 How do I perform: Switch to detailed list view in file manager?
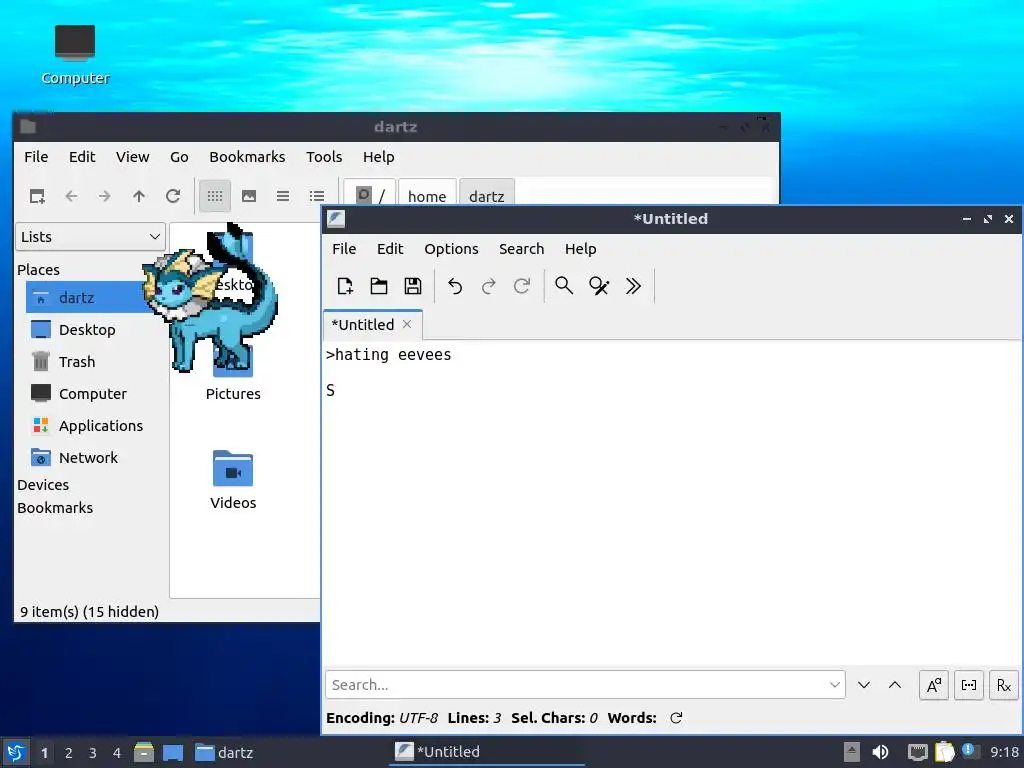coord(317,196)
